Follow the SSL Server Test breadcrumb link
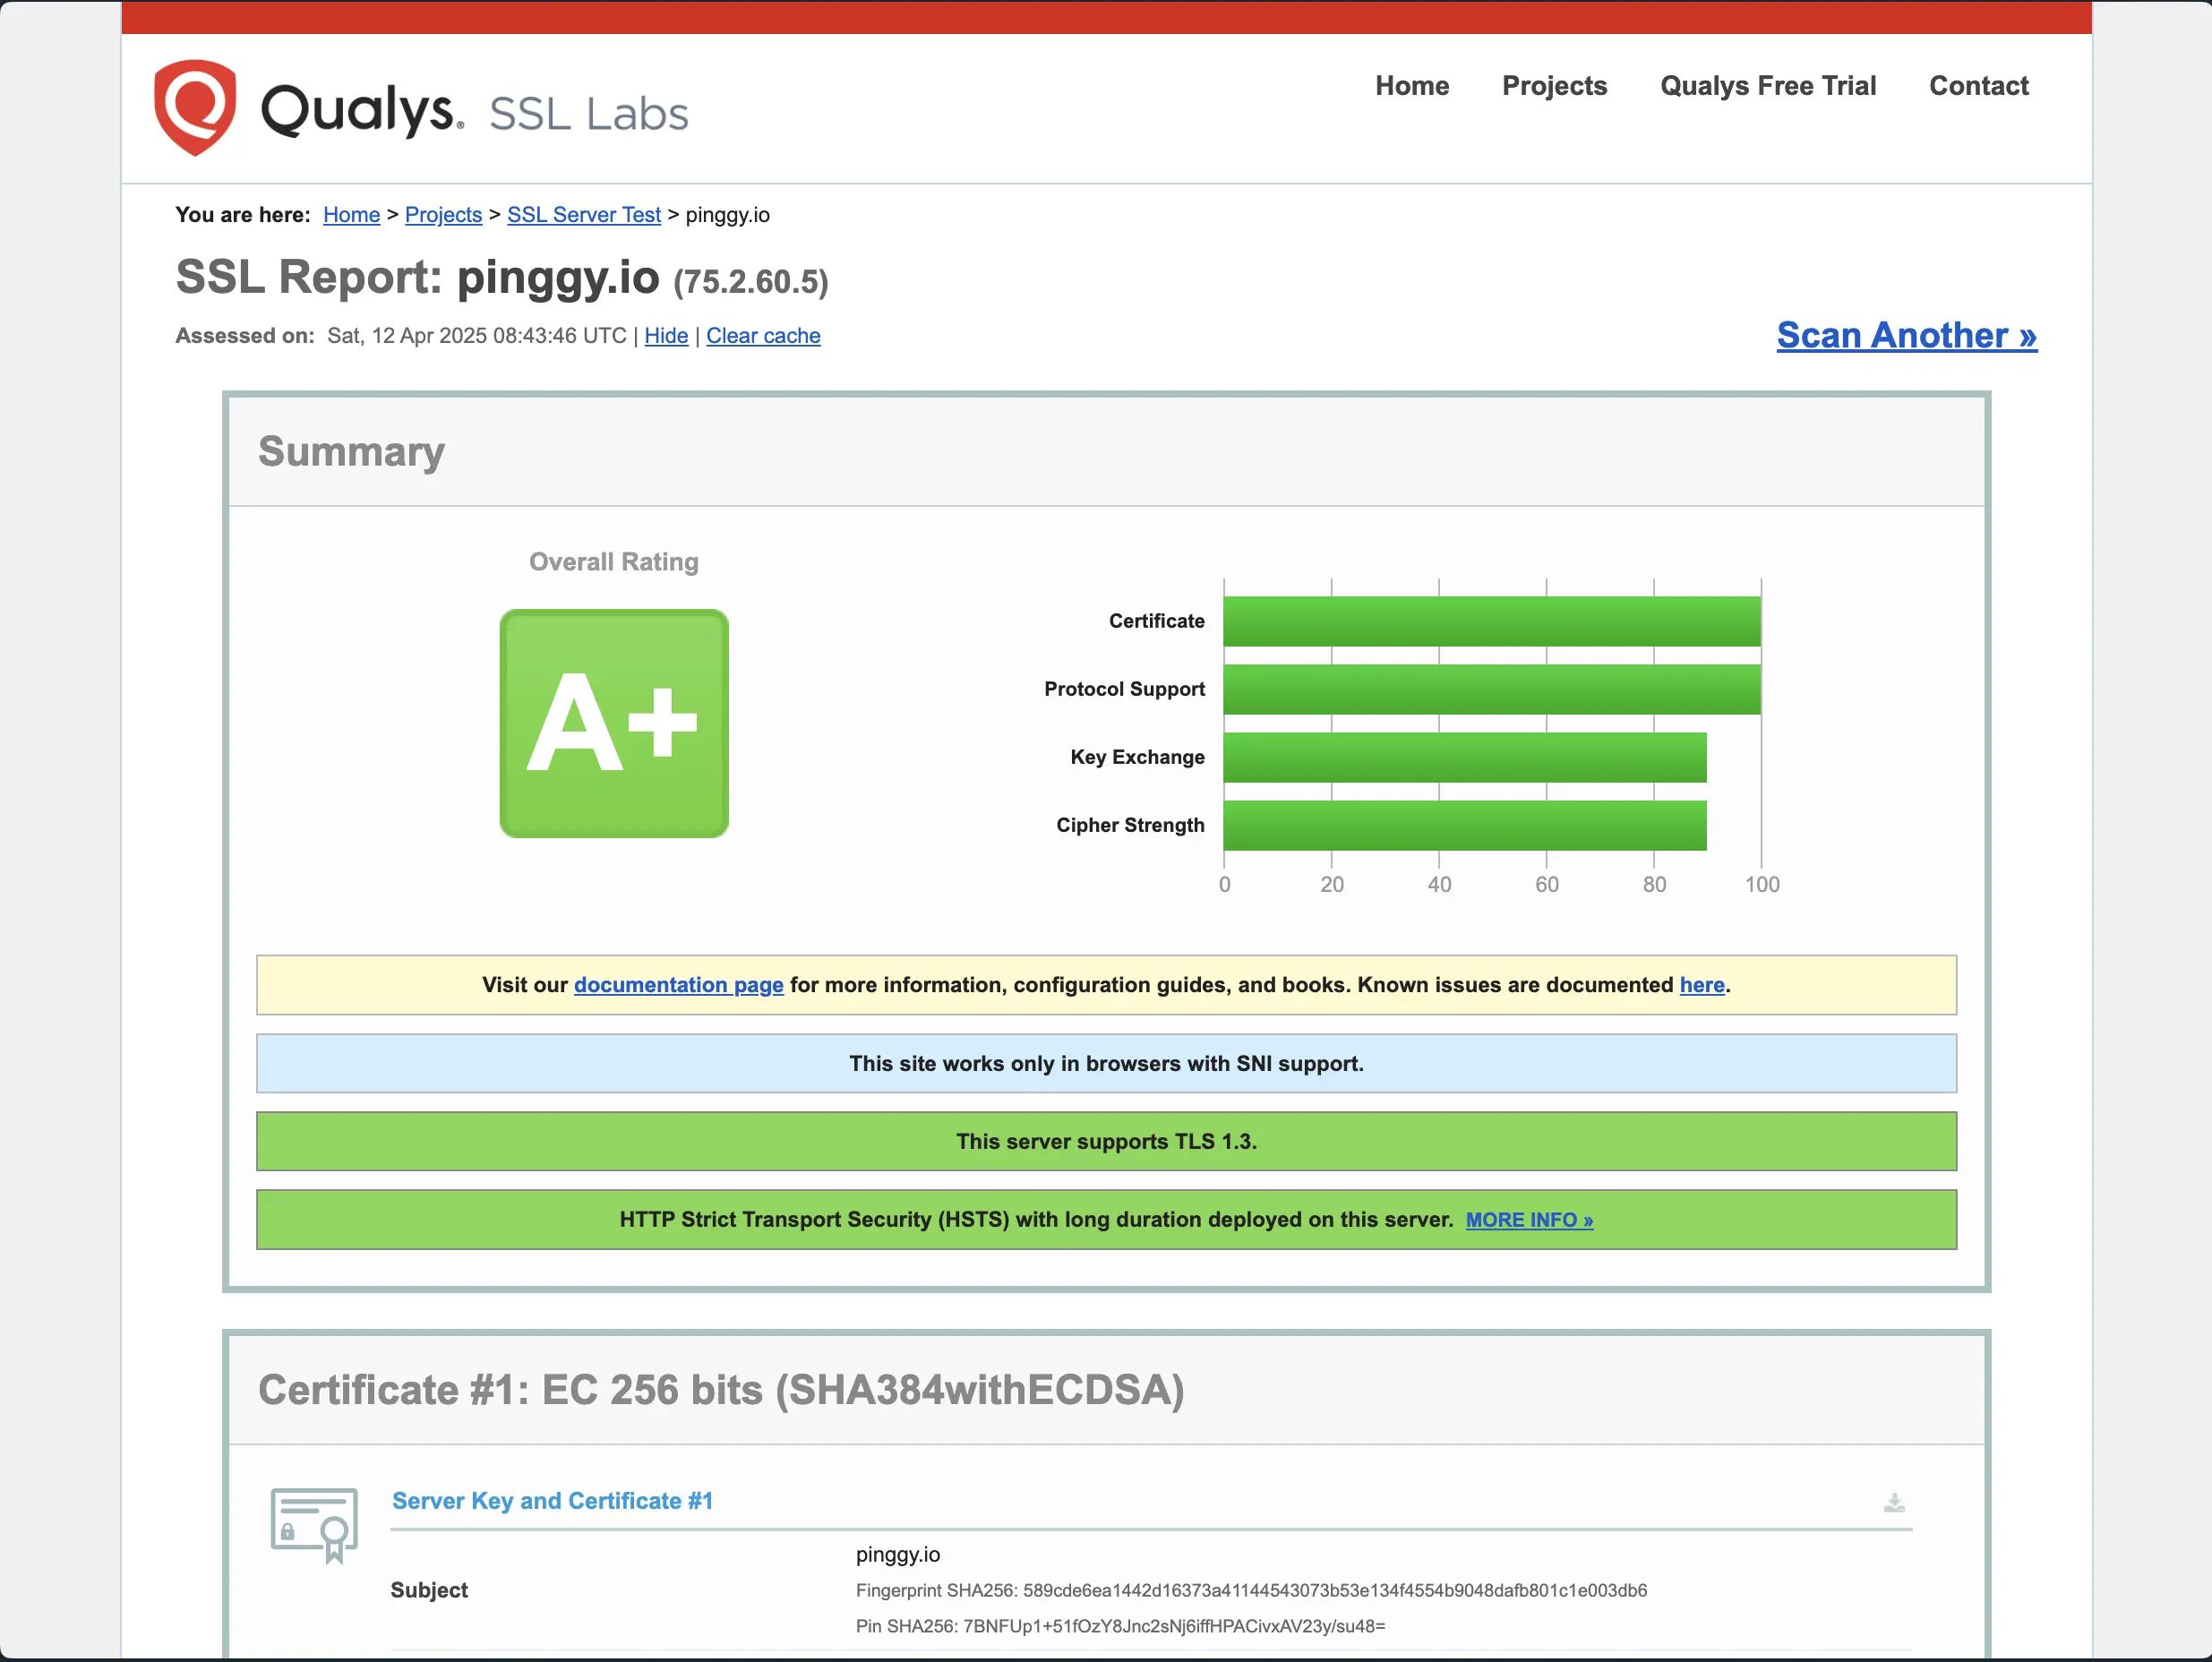Viewport: 2212px width, 1662px height. [584, 215]
